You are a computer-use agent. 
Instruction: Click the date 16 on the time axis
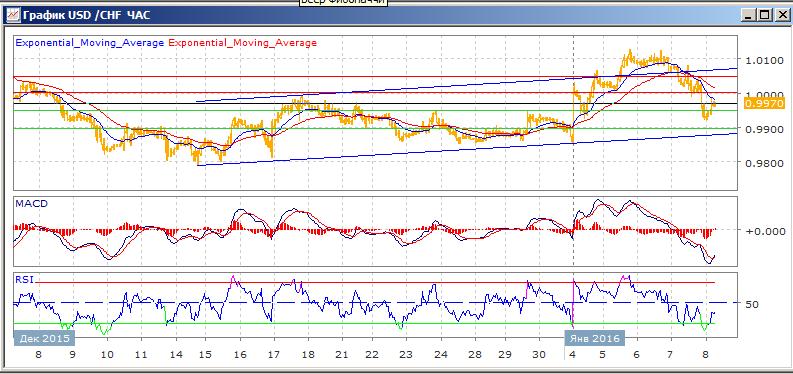(241, 355)
